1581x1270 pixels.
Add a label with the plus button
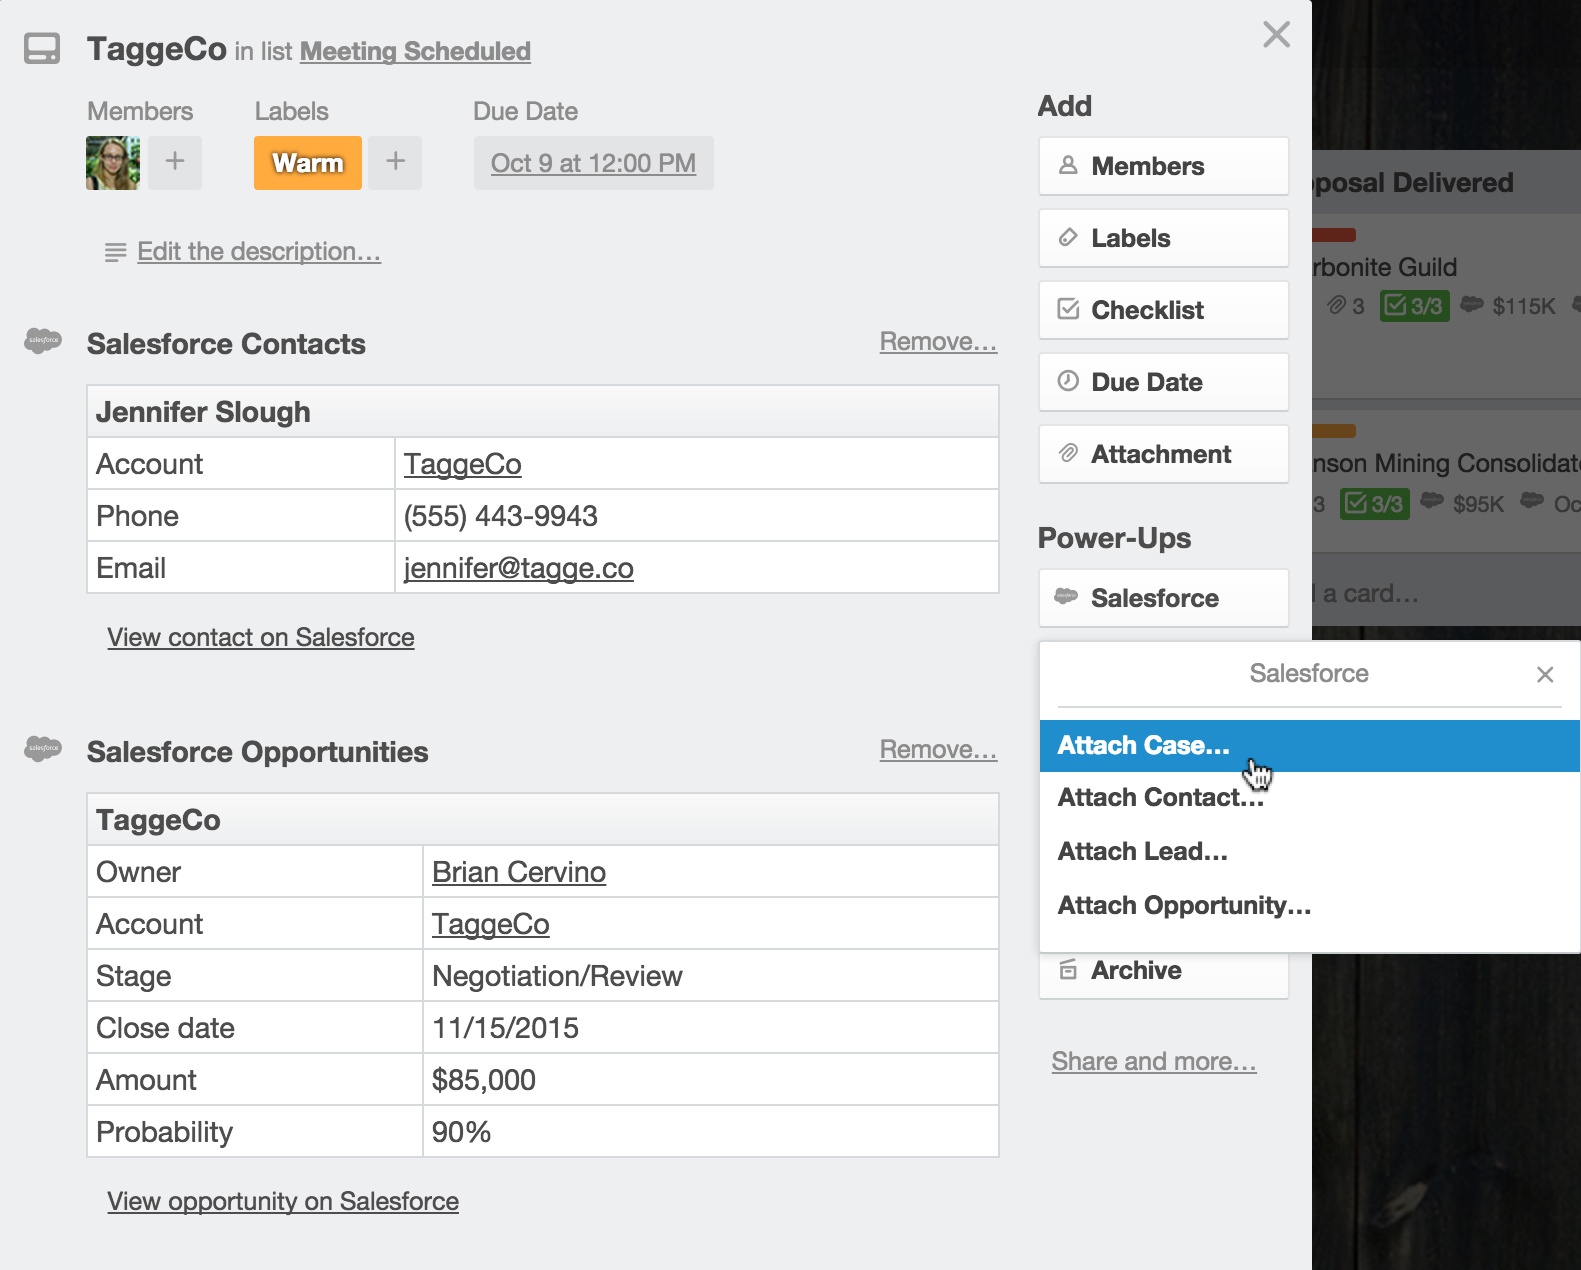[395, 163]
